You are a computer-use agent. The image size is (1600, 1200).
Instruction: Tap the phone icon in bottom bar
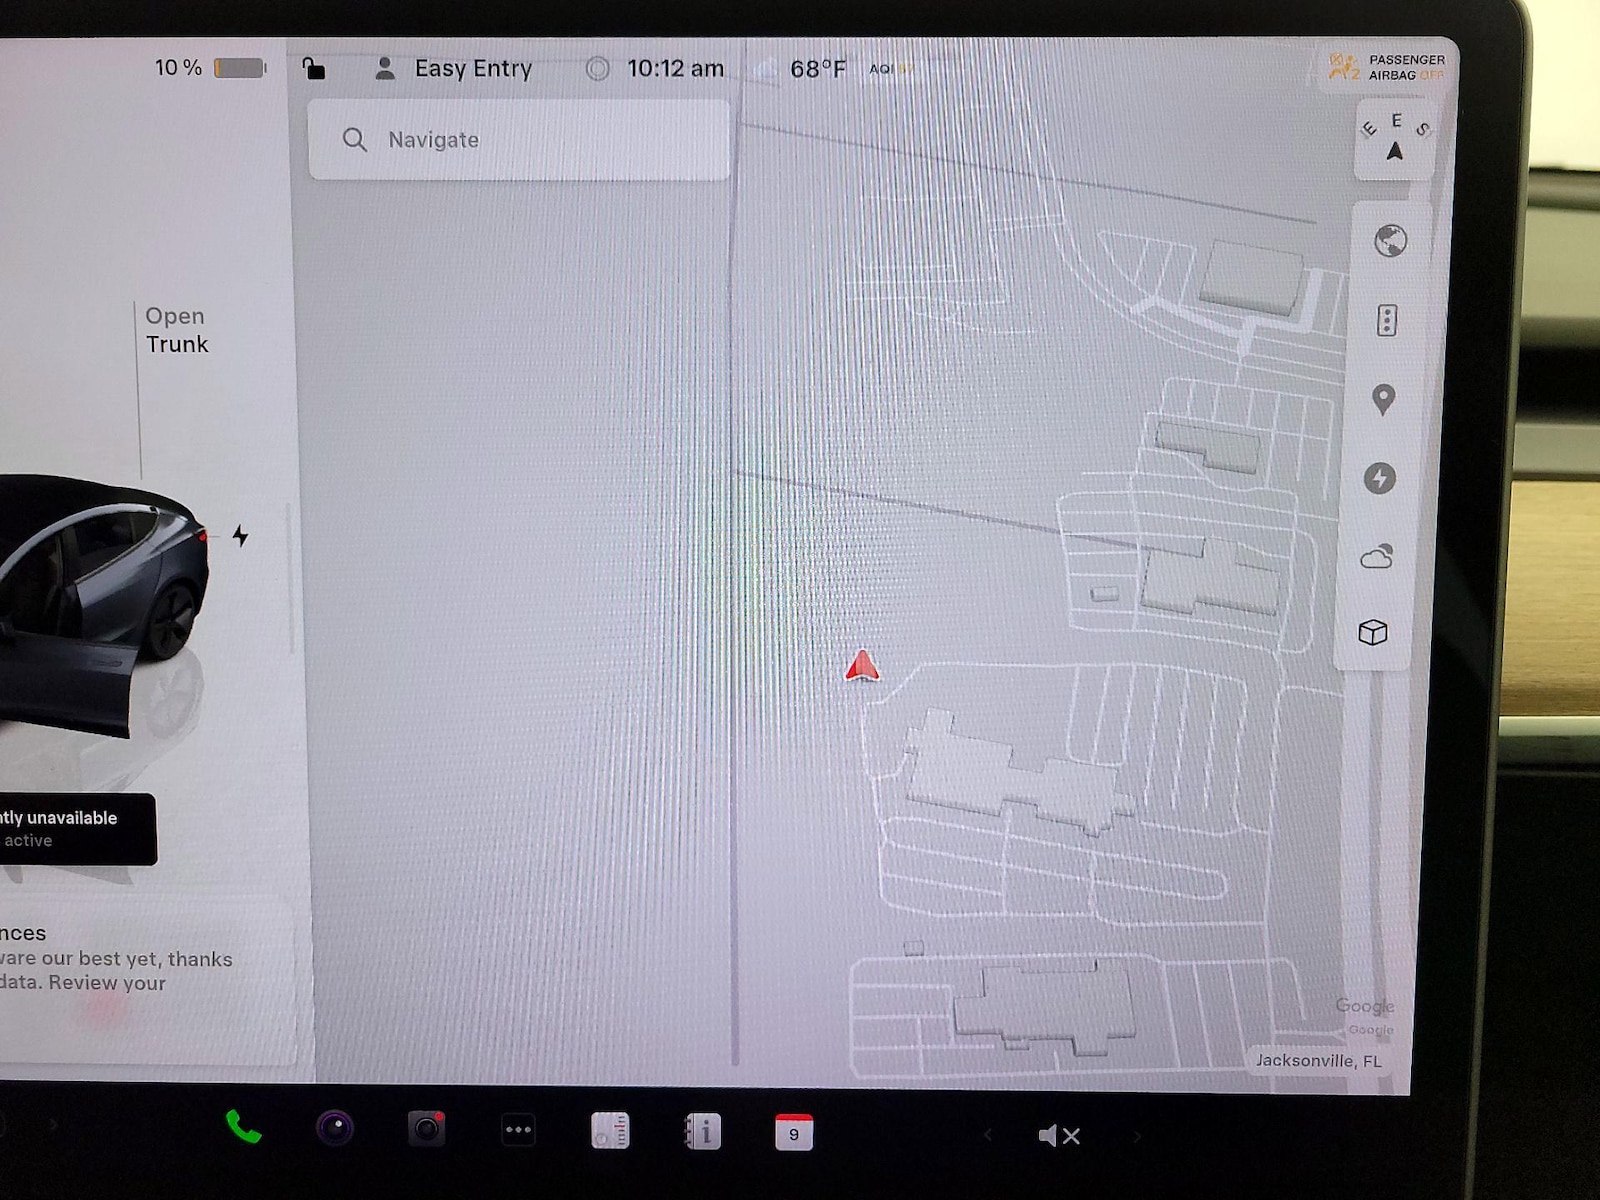point(243,1128)
